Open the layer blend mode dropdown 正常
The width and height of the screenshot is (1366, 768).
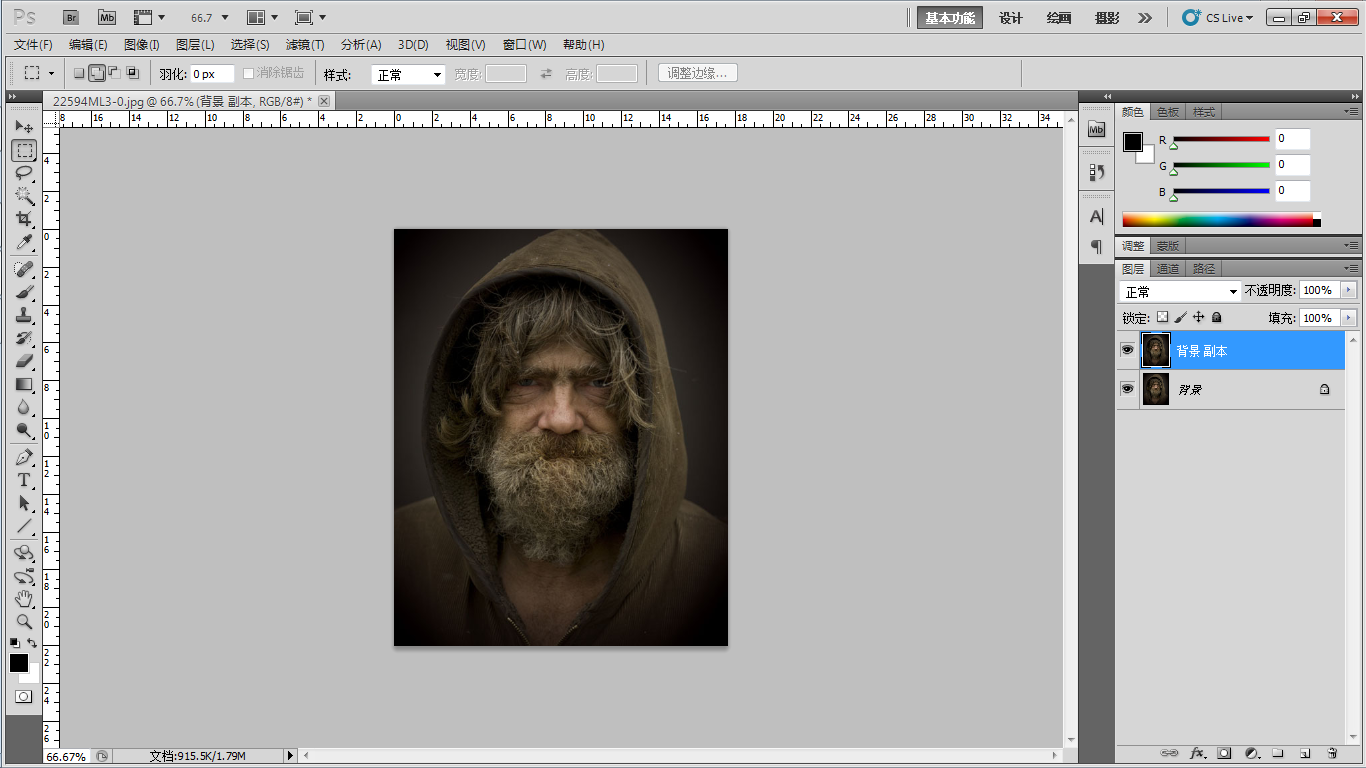(1180, 291)
